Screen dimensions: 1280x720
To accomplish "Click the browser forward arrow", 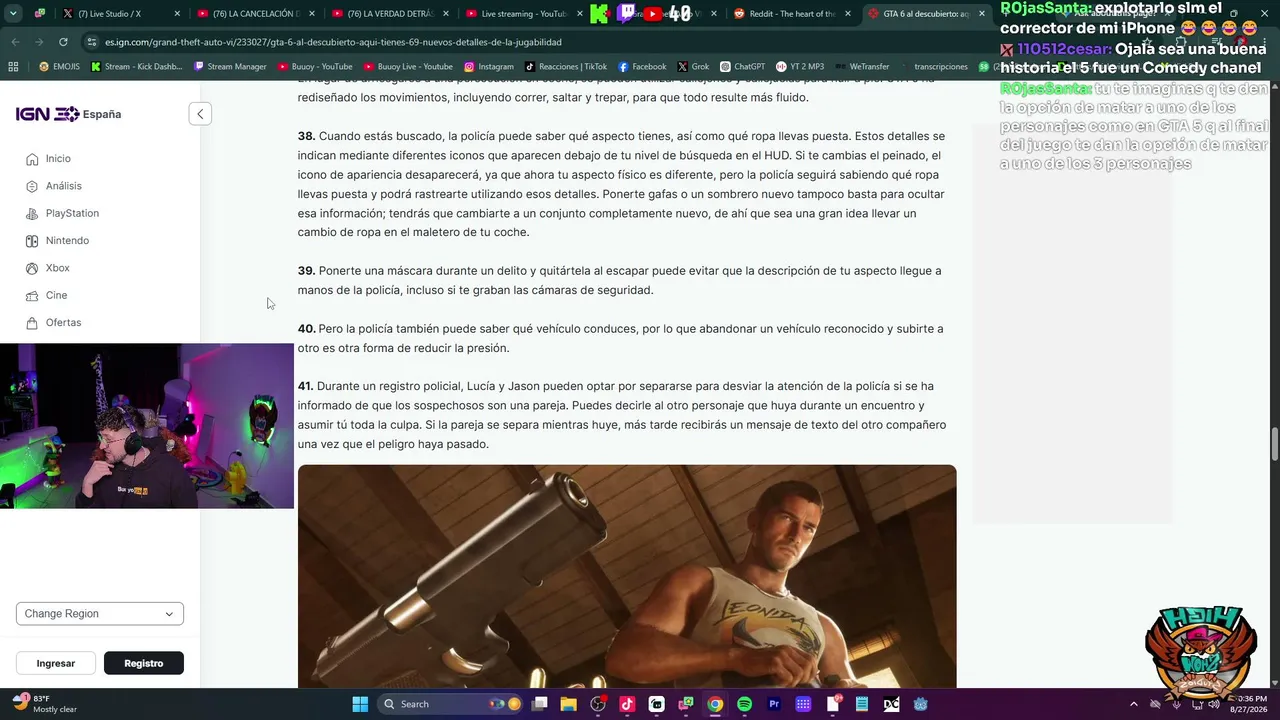I will click(x=39, y=42).
